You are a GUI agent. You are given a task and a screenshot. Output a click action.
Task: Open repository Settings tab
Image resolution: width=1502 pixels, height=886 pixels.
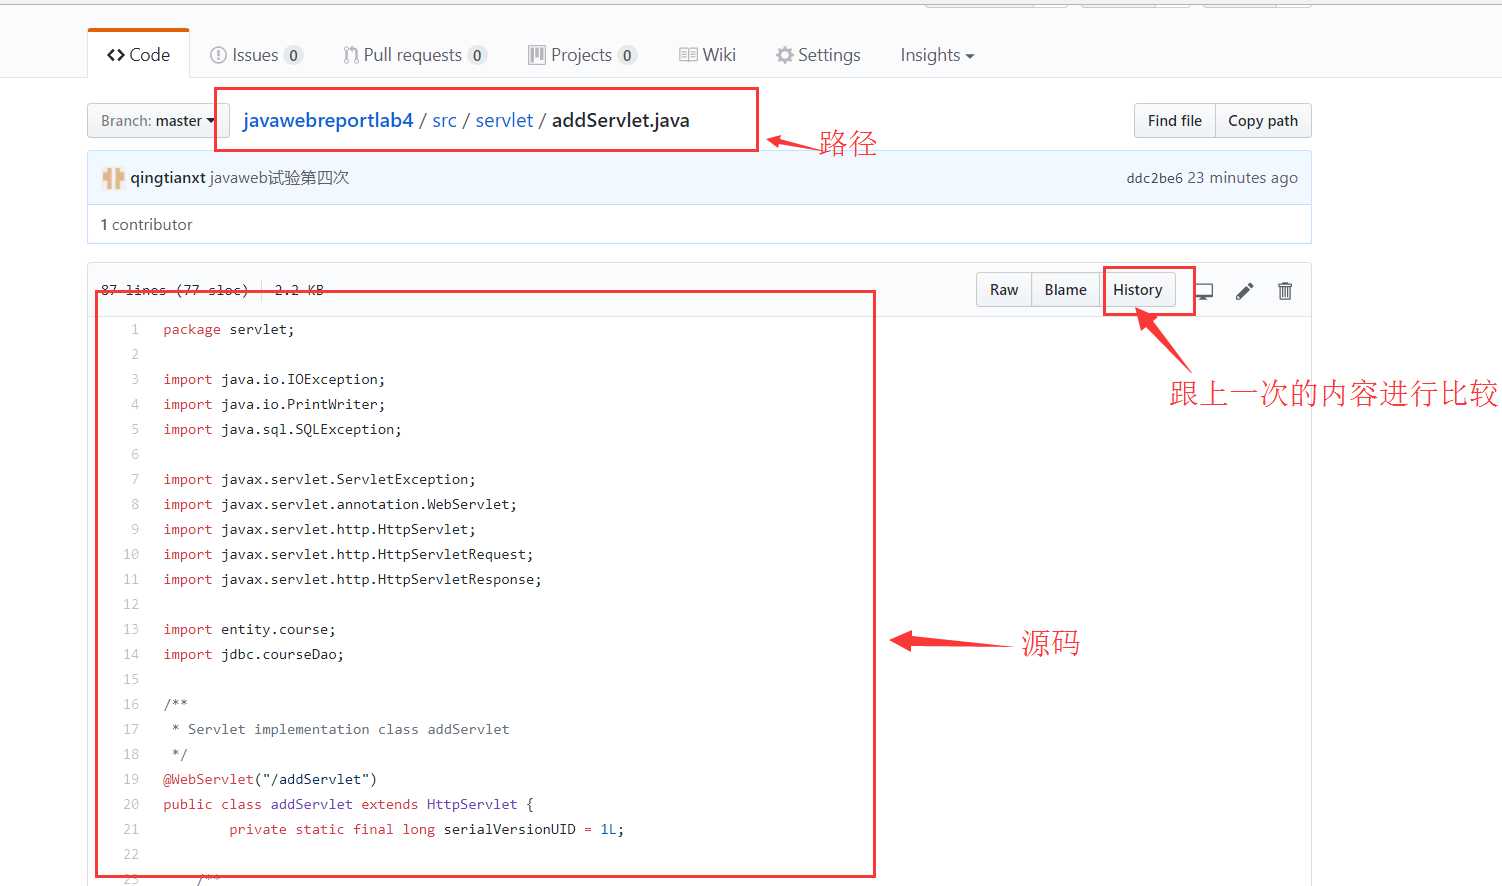click(x=818, y=55)
